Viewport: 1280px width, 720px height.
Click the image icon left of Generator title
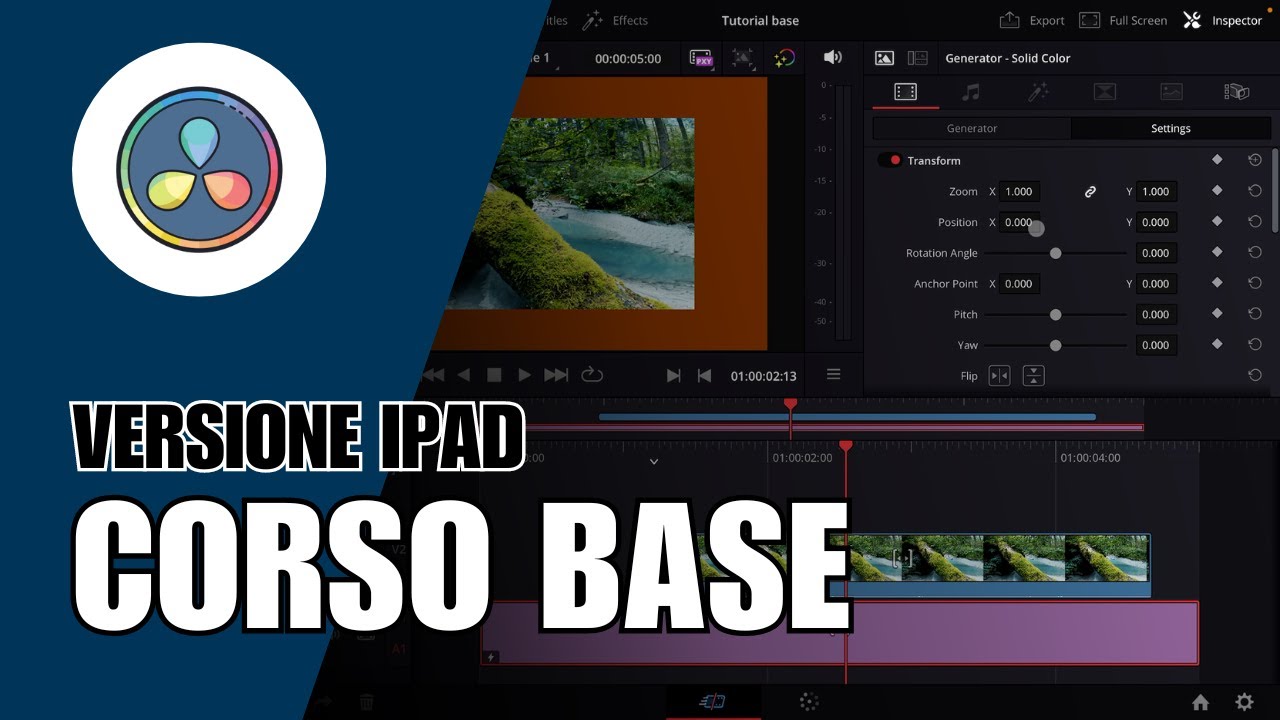coord(884,58)
